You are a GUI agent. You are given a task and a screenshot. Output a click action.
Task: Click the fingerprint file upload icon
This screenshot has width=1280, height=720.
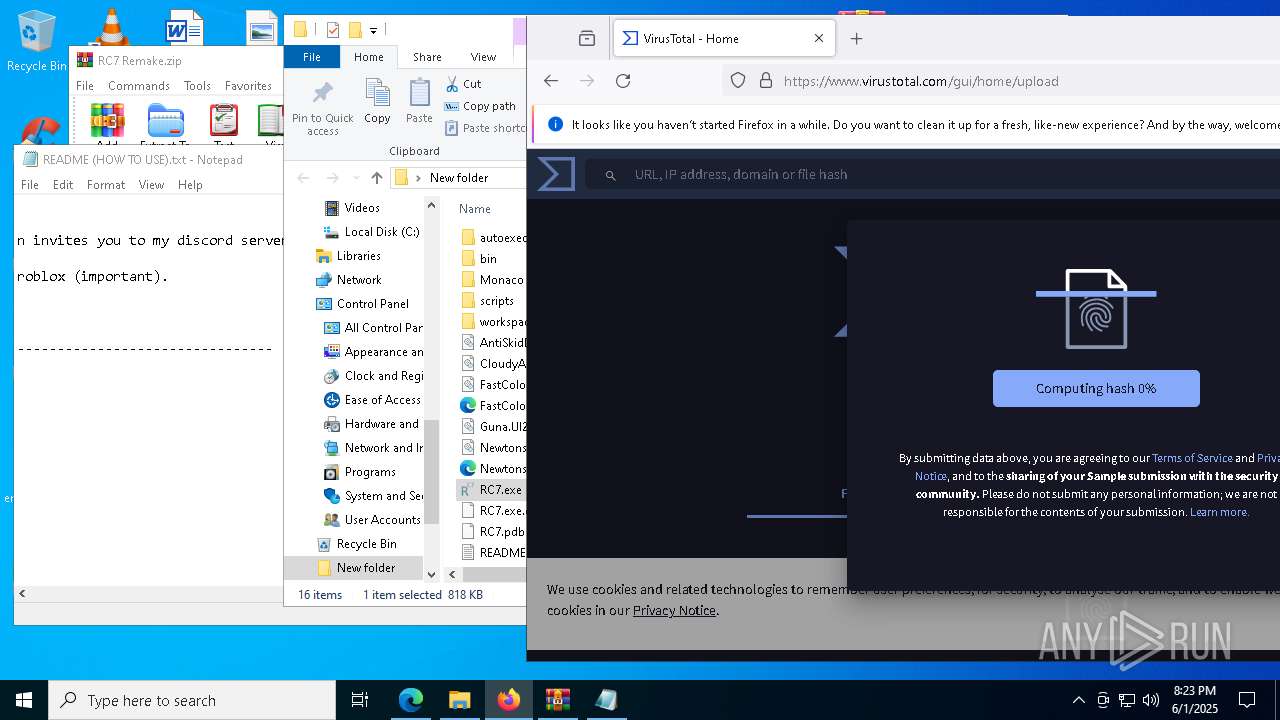click(x=1096, y=309)
